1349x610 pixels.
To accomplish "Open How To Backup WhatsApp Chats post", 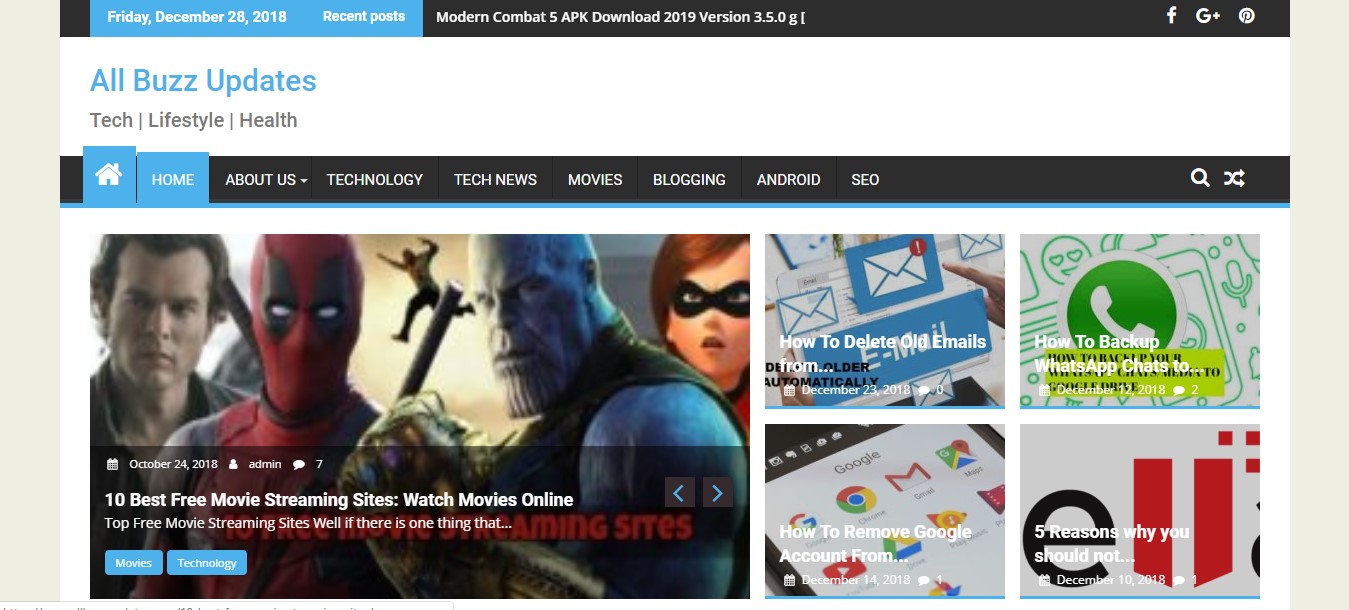I will click(x=1118, y=353).
